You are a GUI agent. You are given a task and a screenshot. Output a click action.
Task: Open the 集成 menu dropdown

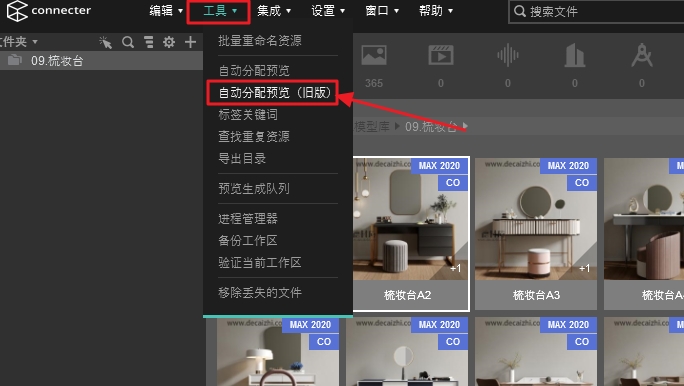tap(274, 10)
